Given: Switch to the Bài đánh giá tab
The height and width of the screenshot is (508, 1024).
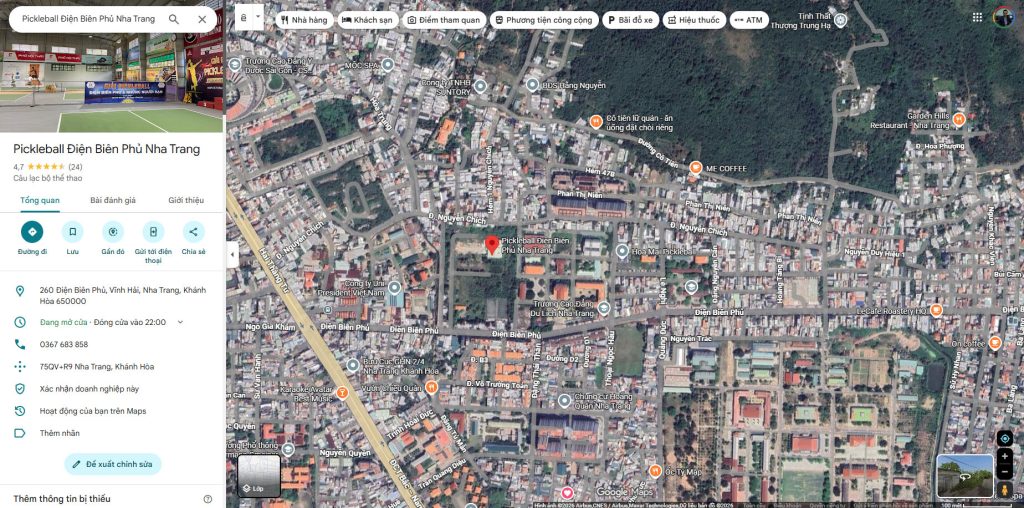Looking at the screenshot, I should click(113, 200).
